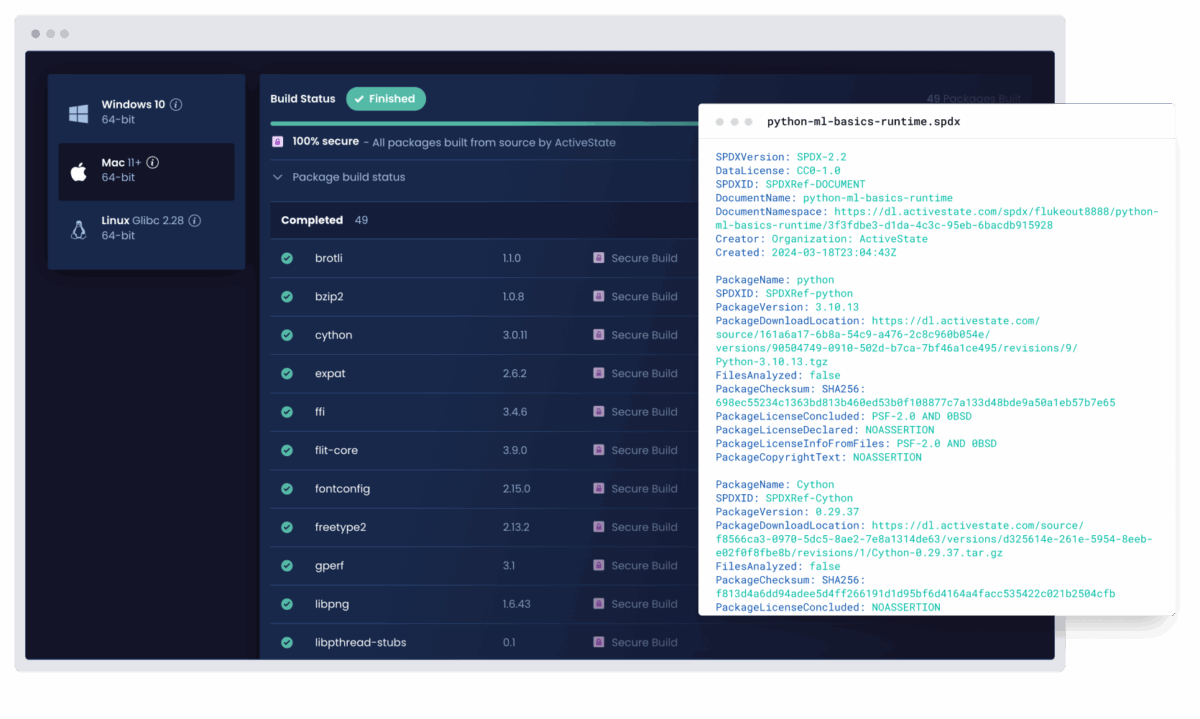This screenshot has width=1200, height=719.
Task: Click the lock icon beside 100% secure
Action: pyautogui.click(x=277, y=142)
